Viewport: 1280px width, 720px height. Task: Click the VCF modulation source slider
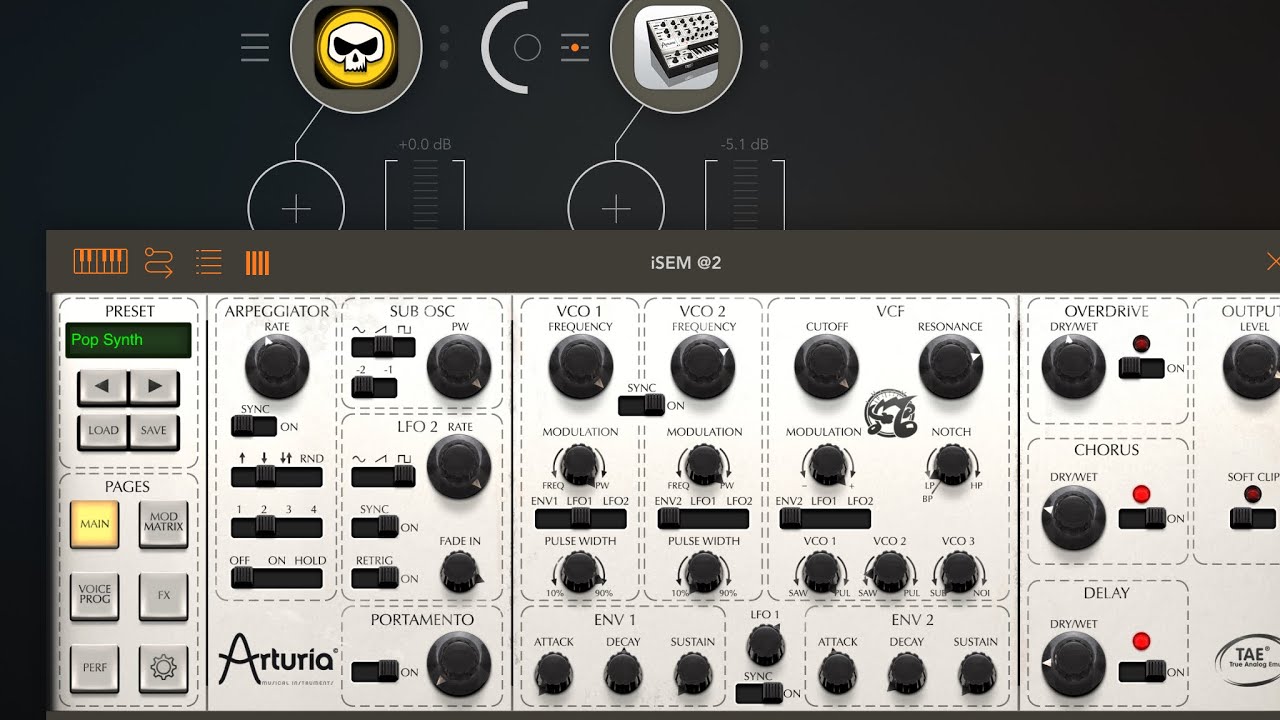tap(825, 518)
